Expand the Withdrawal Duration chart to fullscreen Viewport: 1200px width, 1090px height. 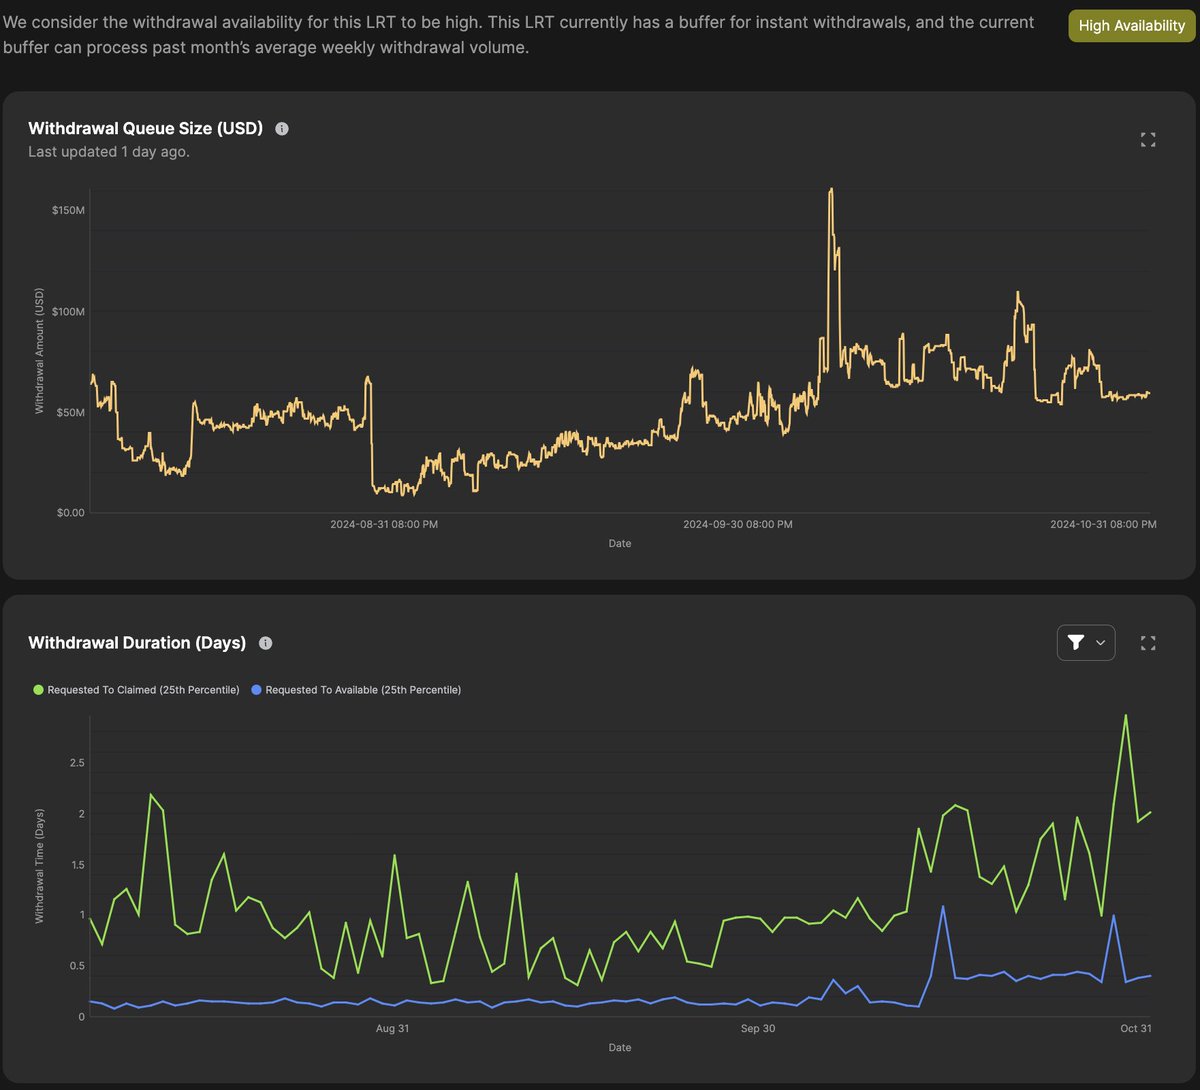(1148, 643)
